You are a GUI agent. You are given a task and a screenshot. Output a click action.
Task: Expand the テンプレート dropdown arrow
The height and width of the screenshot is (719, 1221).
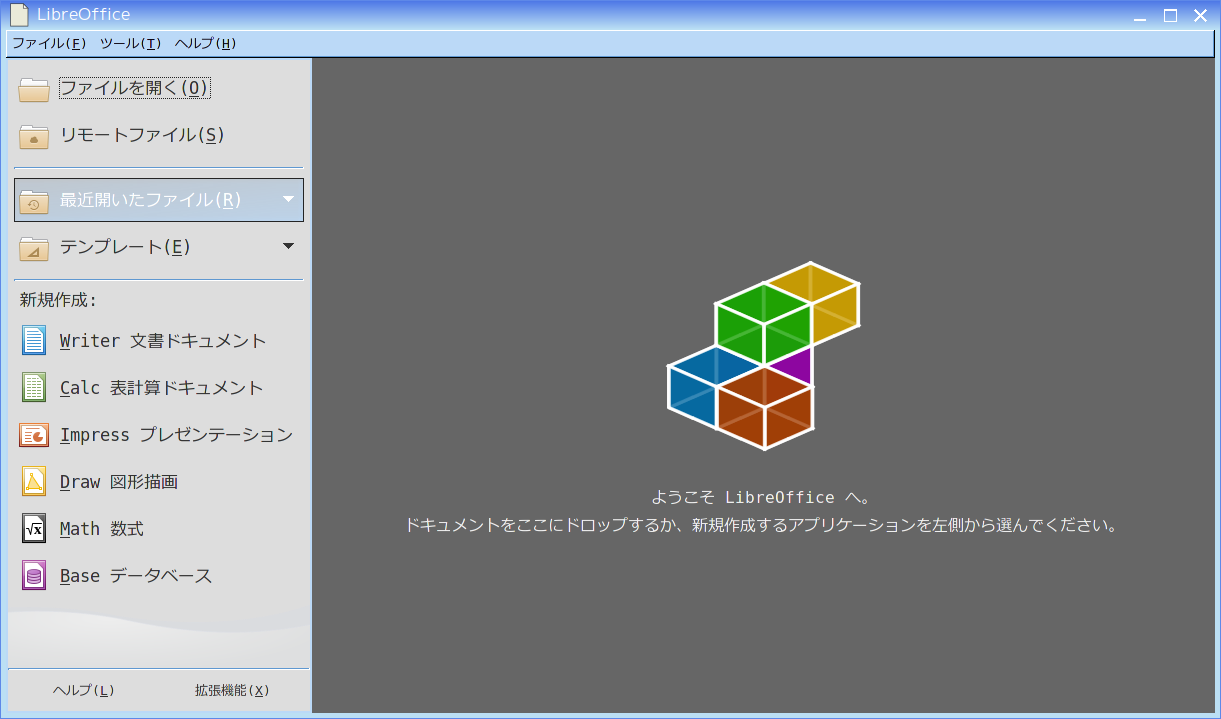[288, 246]
